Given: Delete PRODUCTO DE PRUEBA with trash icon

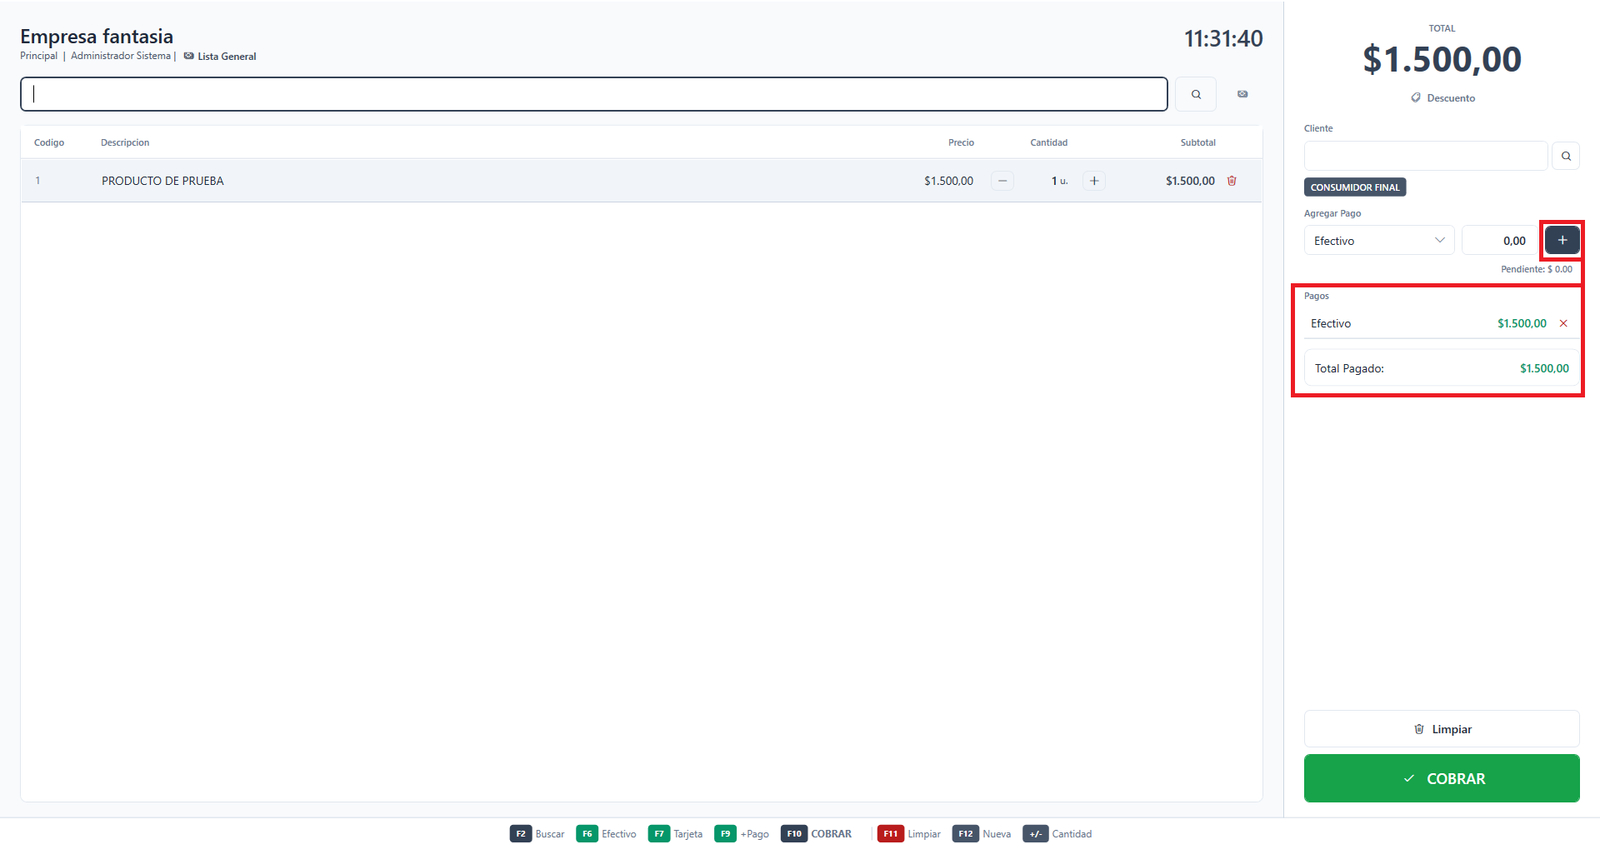Looking at the screenshot, I should (x=1232, y=181).
